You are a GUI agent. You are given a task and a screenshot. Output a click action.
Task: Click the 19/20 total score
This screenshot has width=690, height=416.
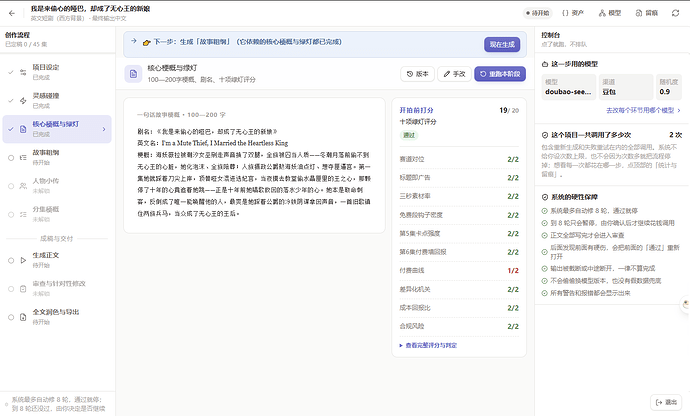coord(509,110)
